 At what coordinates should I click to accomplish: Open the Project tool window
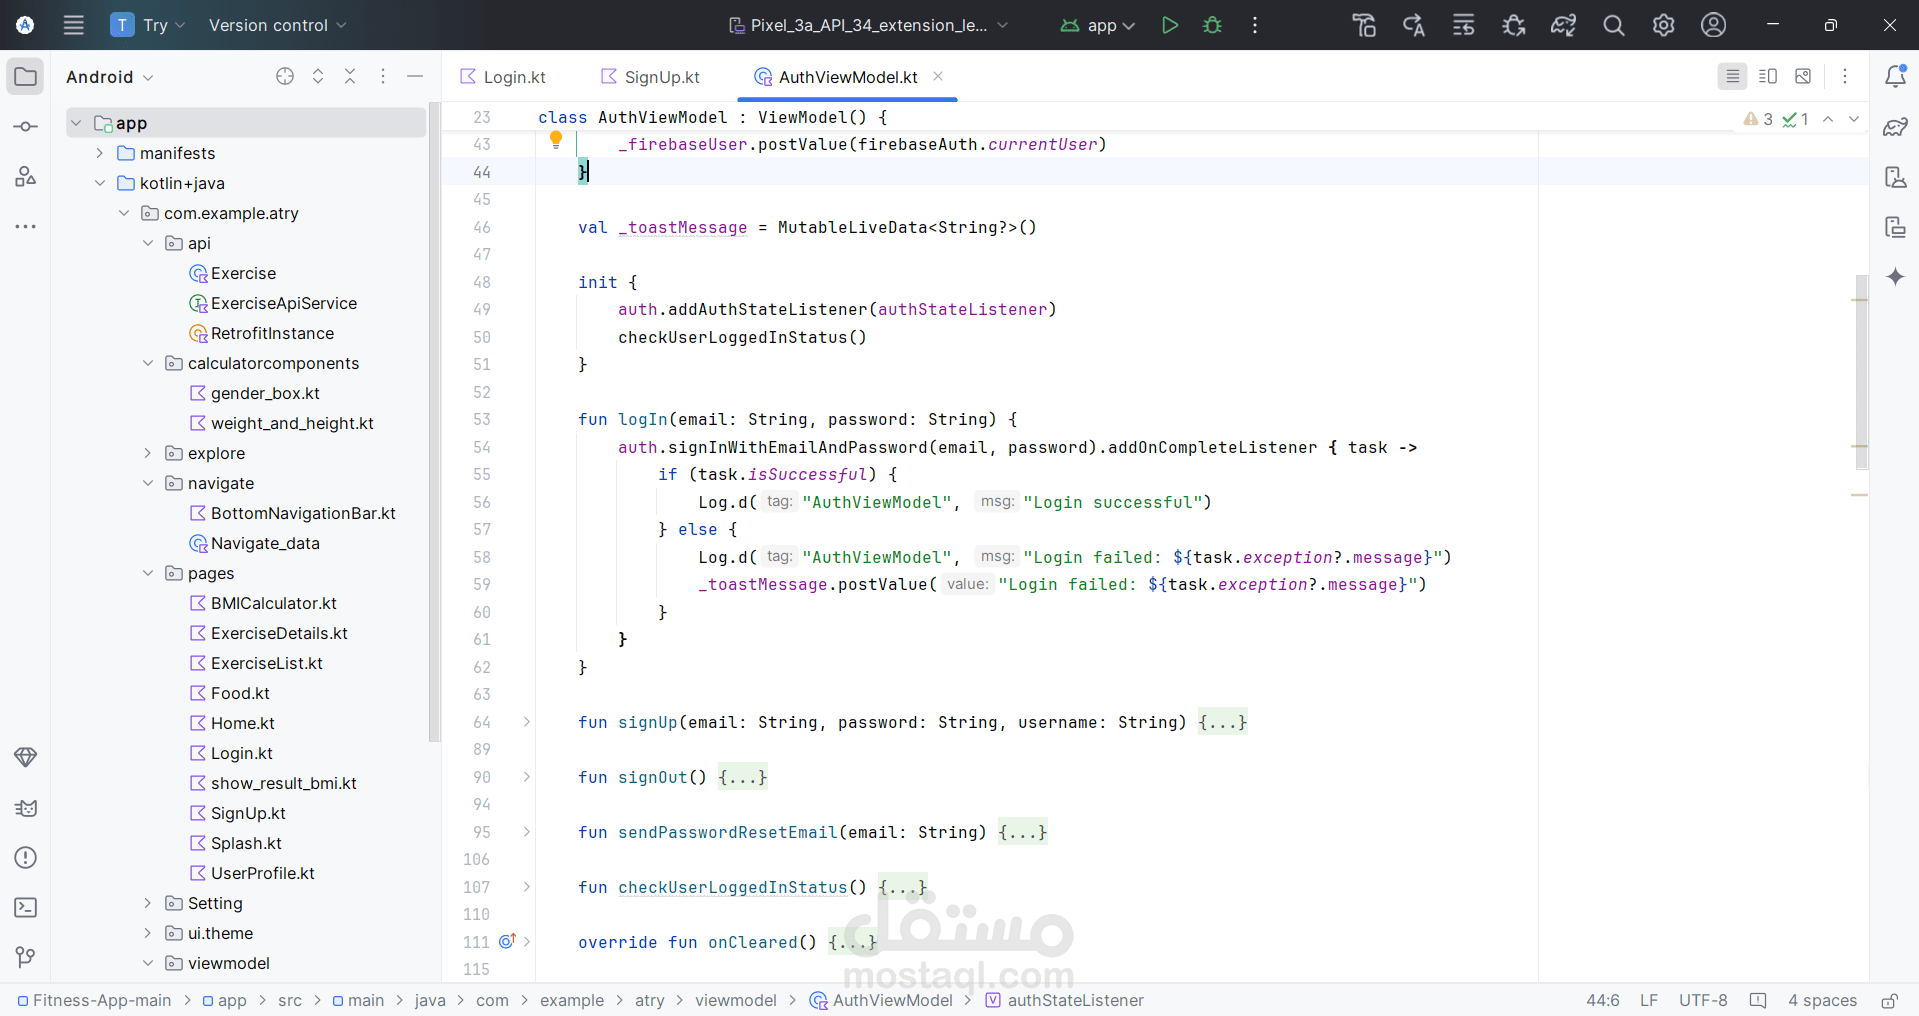[x=26, y=77]
